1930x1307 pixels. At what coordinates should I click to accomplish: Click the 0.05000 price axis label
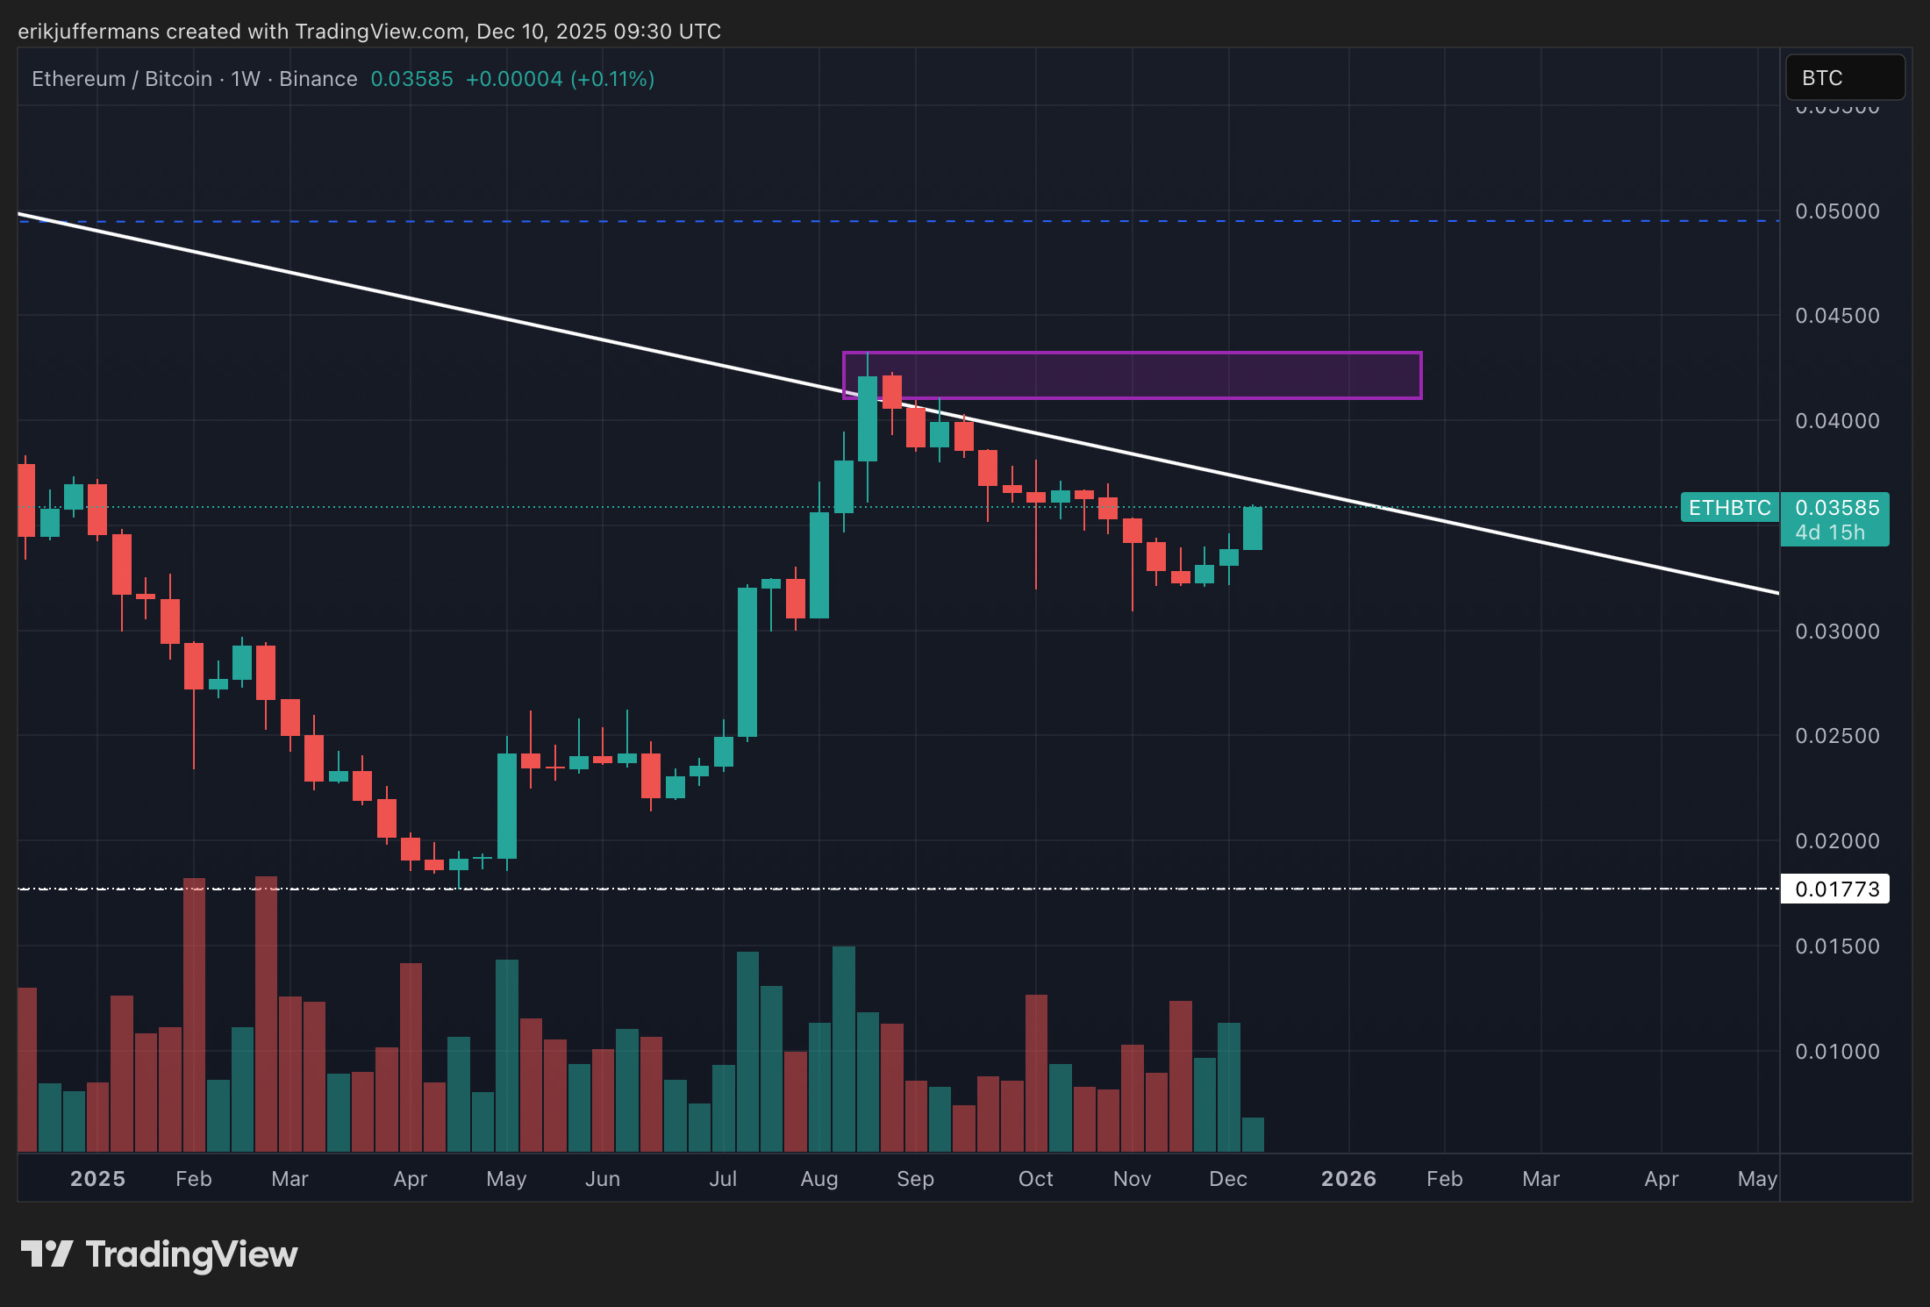click(1836, 212)
